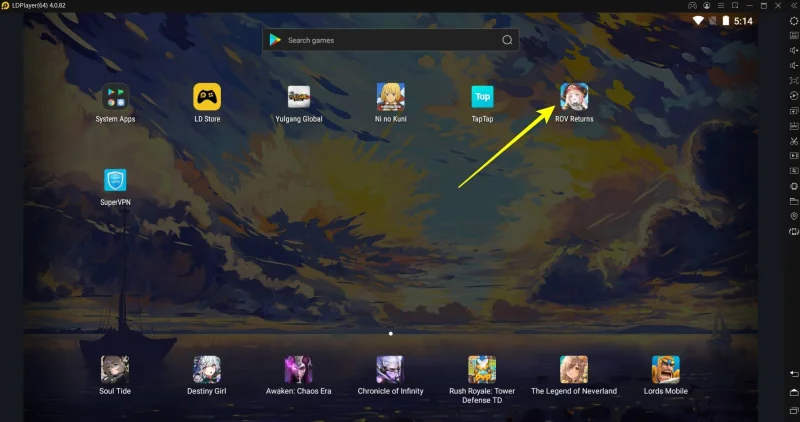Launch the LD Store app
This screenshot has width=800, height=422.
pyautogui.click(x=207, y=96)
